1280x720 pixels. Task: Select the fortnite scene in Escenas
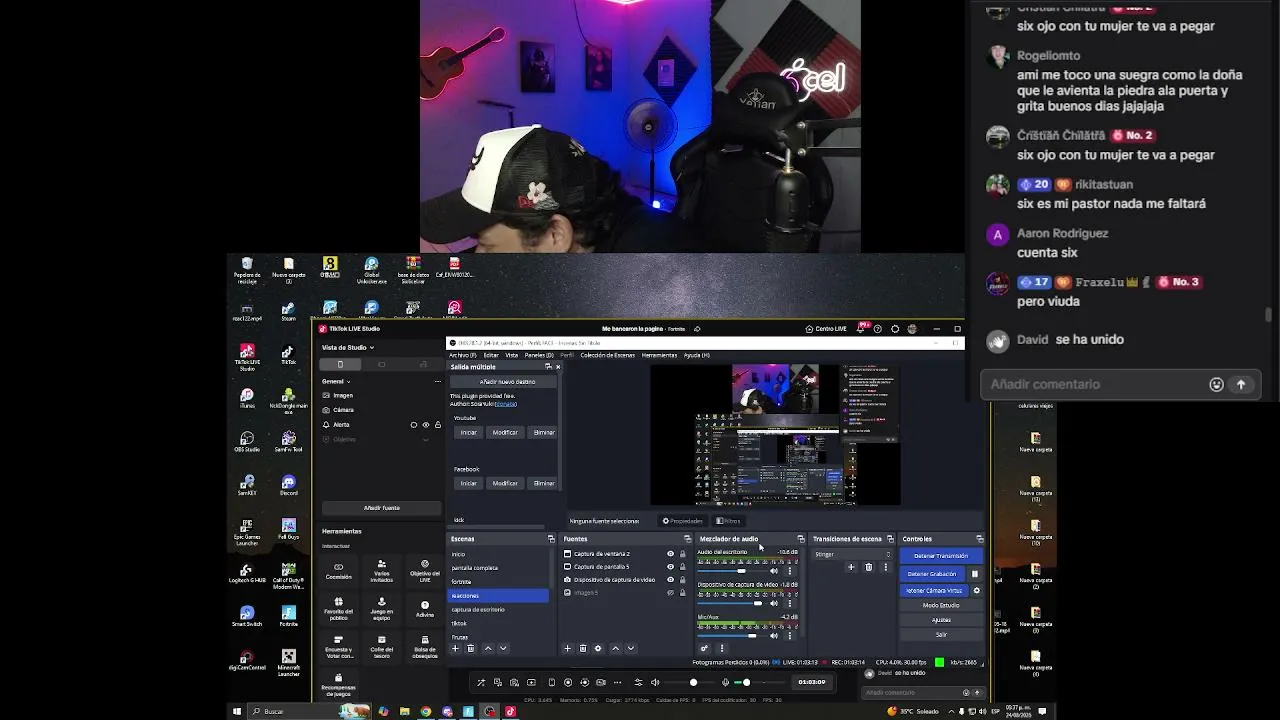click(x=498, y=582)
